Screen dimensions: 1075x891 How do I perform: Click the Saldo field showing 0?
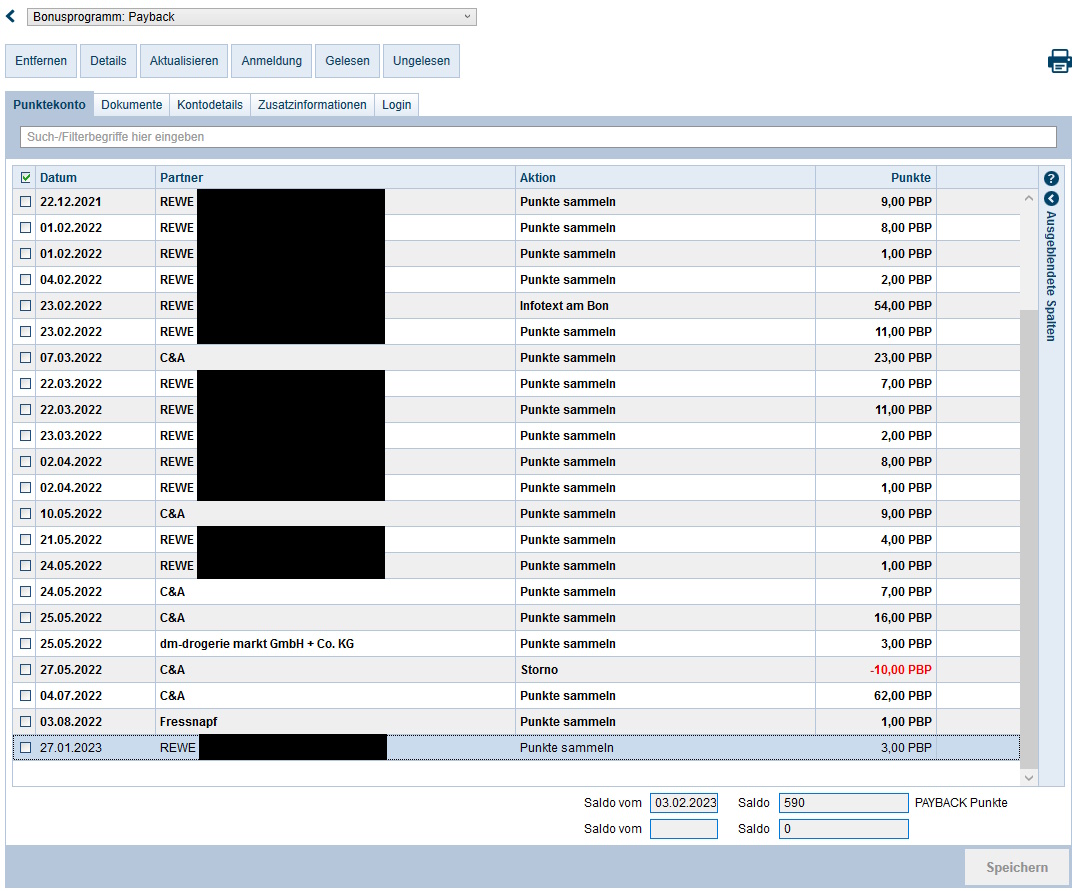coord(843,829)
